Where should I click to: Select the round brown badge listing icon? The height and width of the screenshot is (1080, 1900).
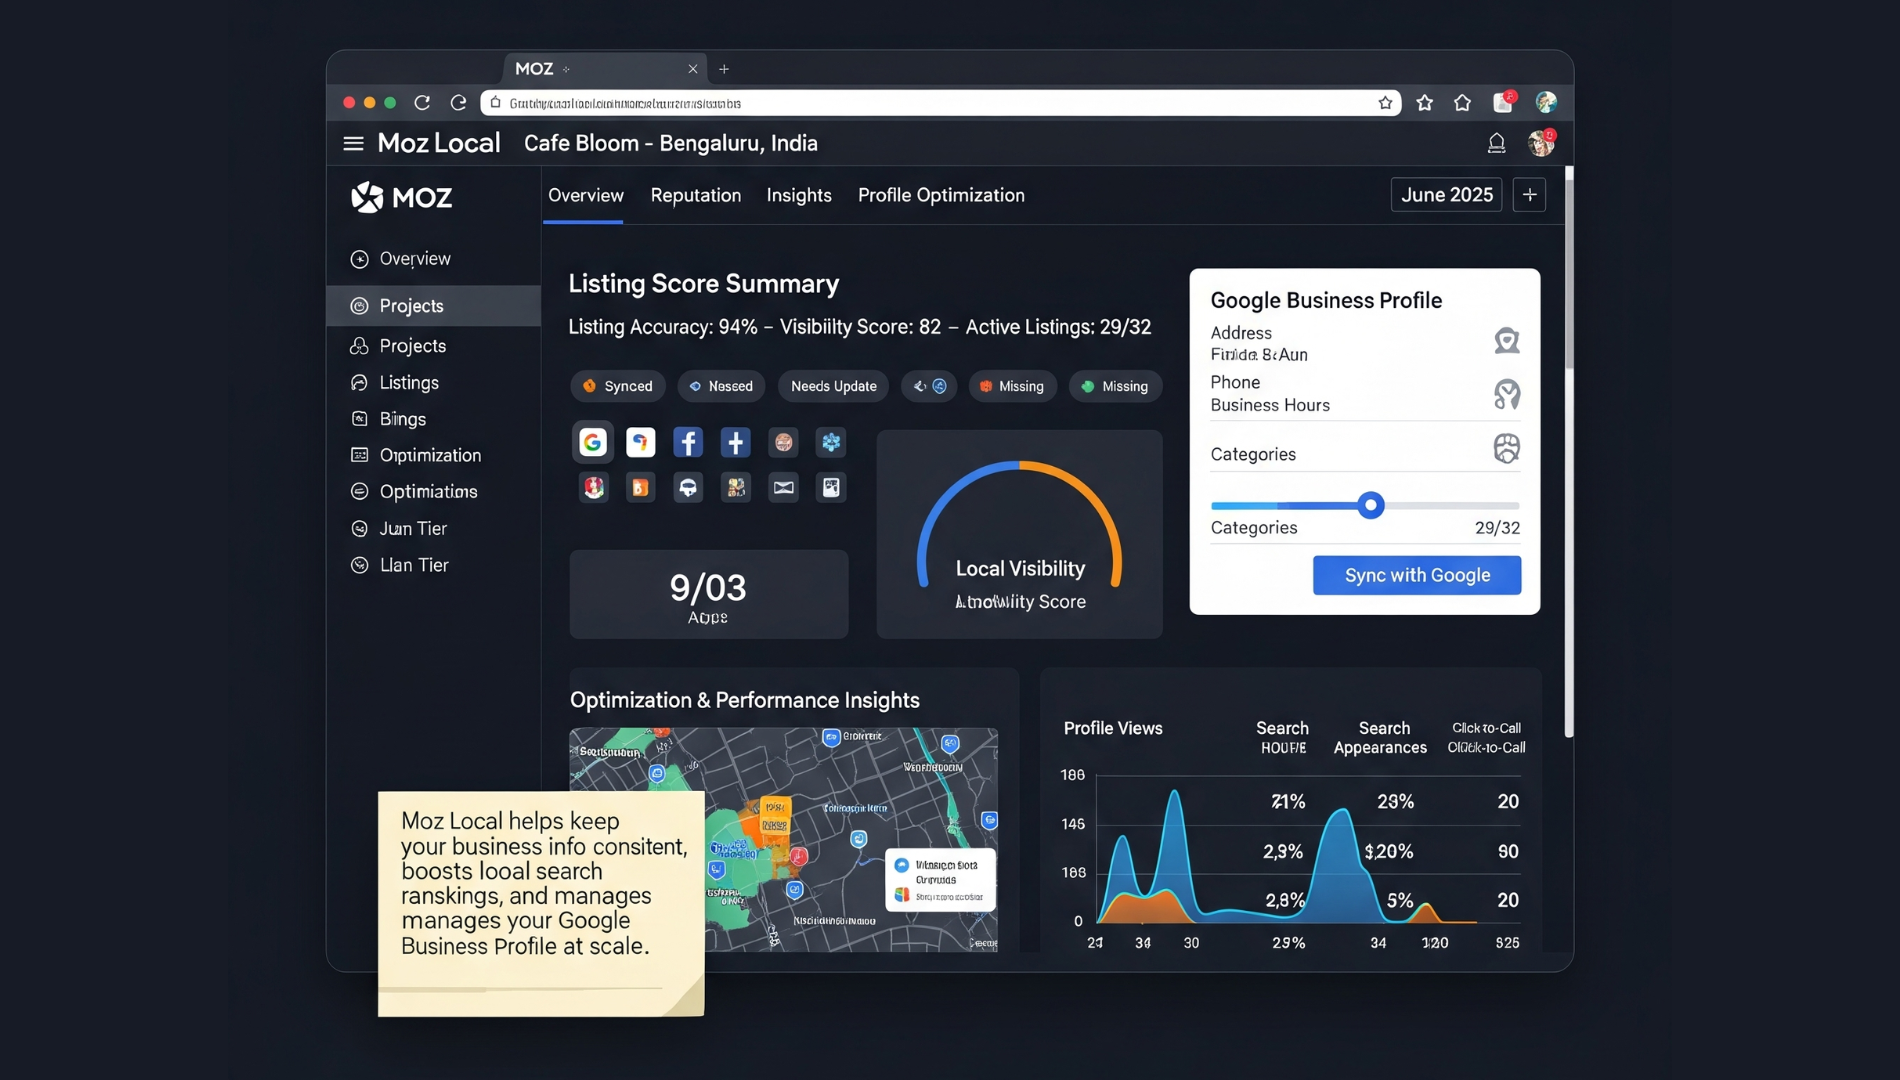(x=783, y=442)
